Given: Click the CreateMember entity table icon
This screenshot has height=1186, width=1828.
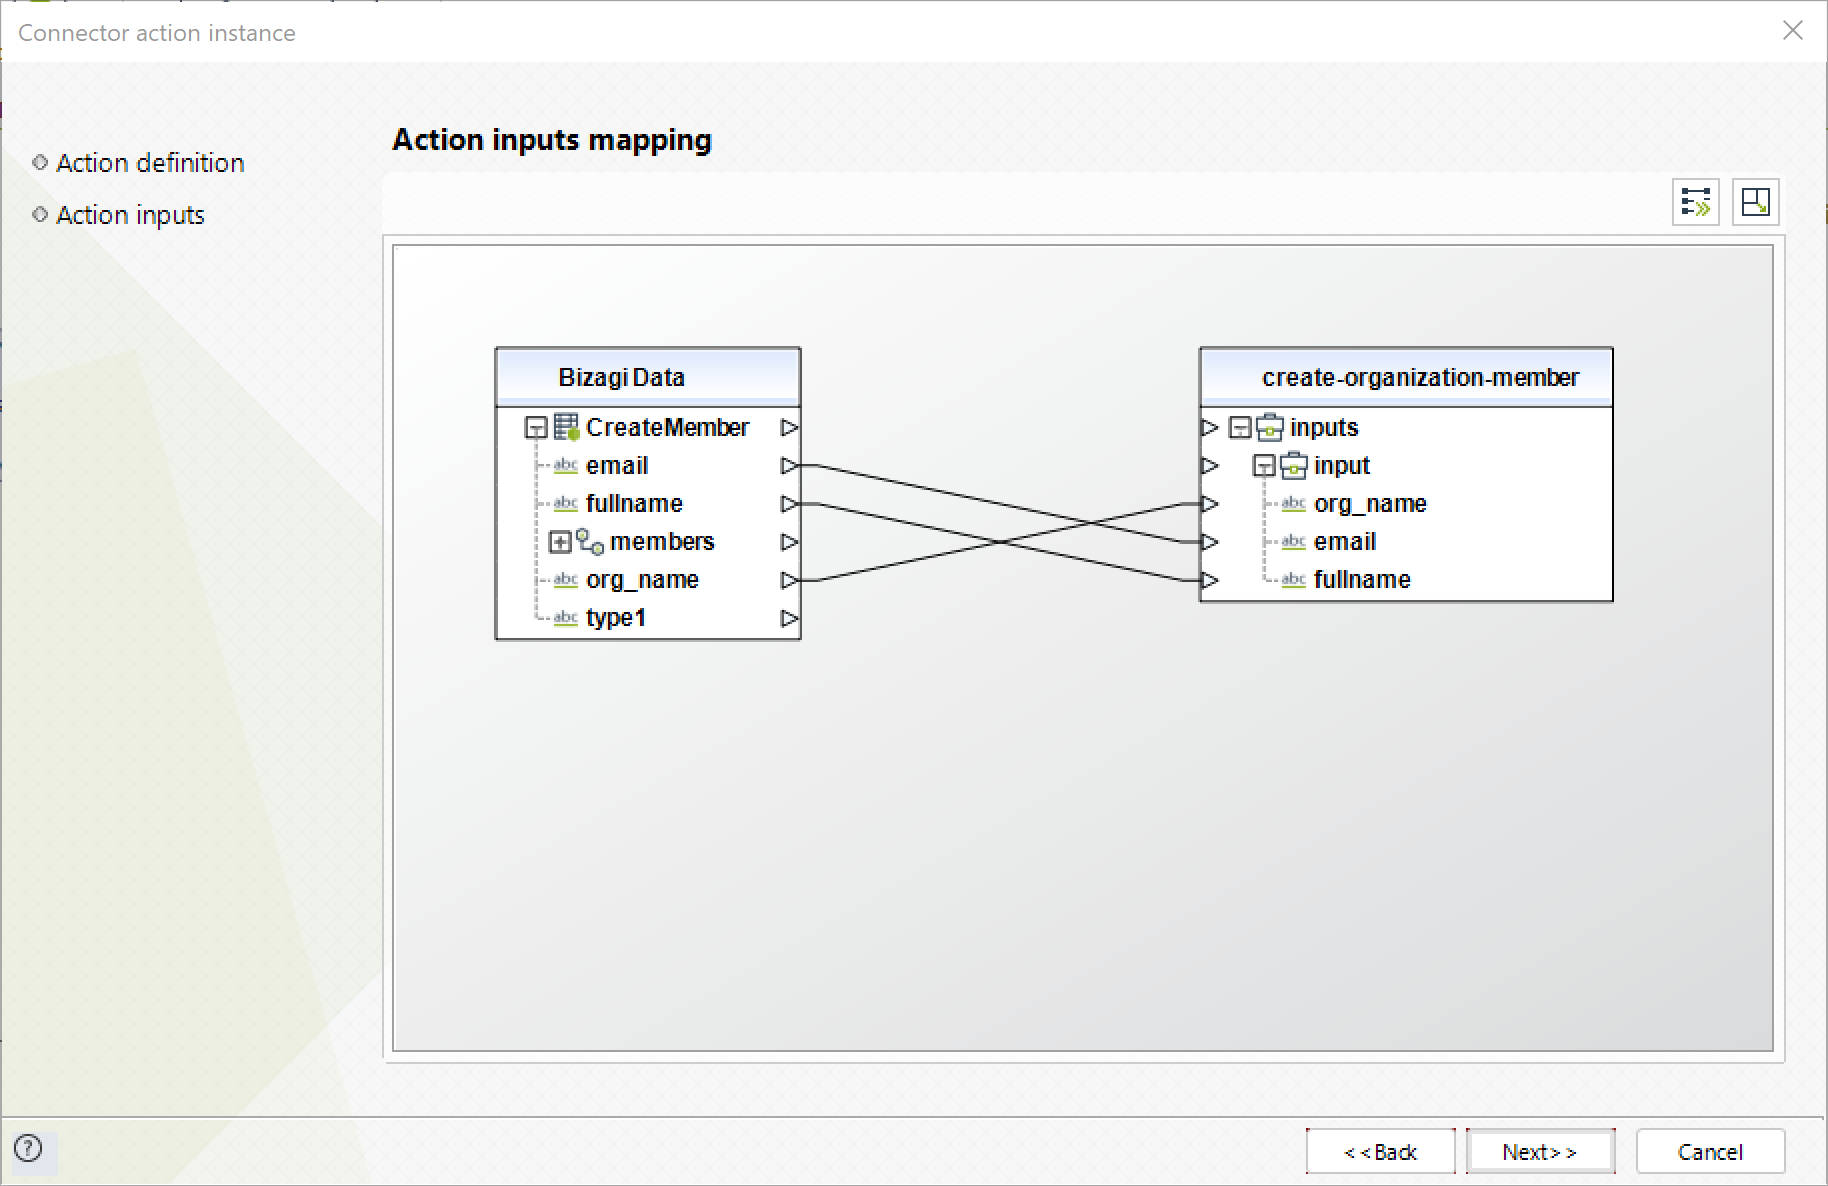Looking at the screenshot, I should tap(566, 427).
